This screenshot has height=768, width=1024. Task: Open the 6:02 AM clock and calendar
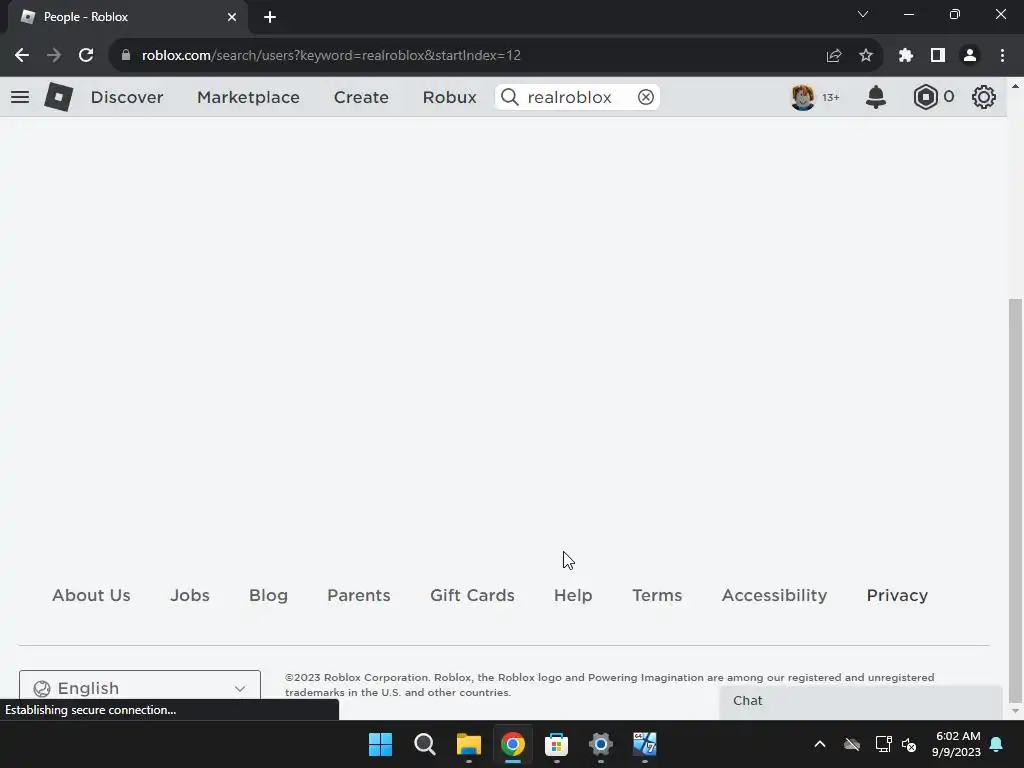957,744
